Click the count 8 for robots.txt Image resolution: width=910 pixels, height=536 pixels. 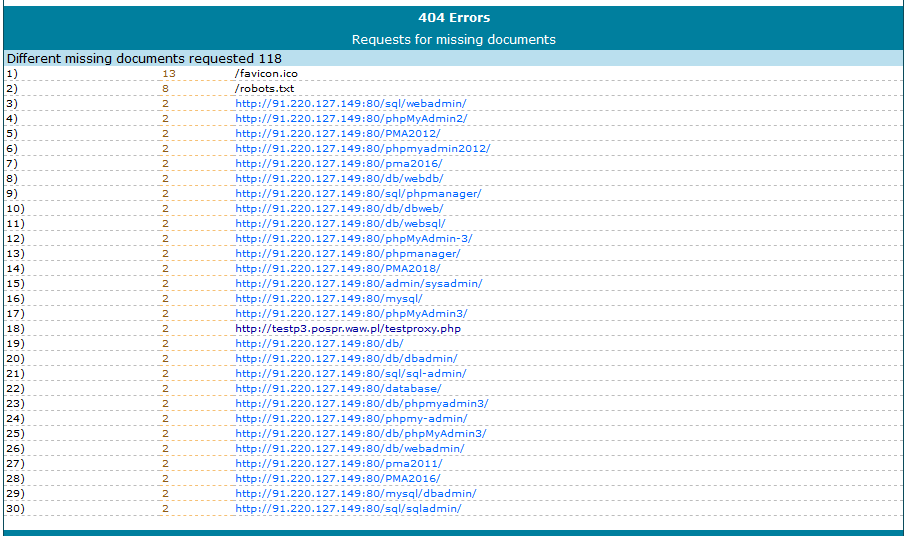point(165,89)
